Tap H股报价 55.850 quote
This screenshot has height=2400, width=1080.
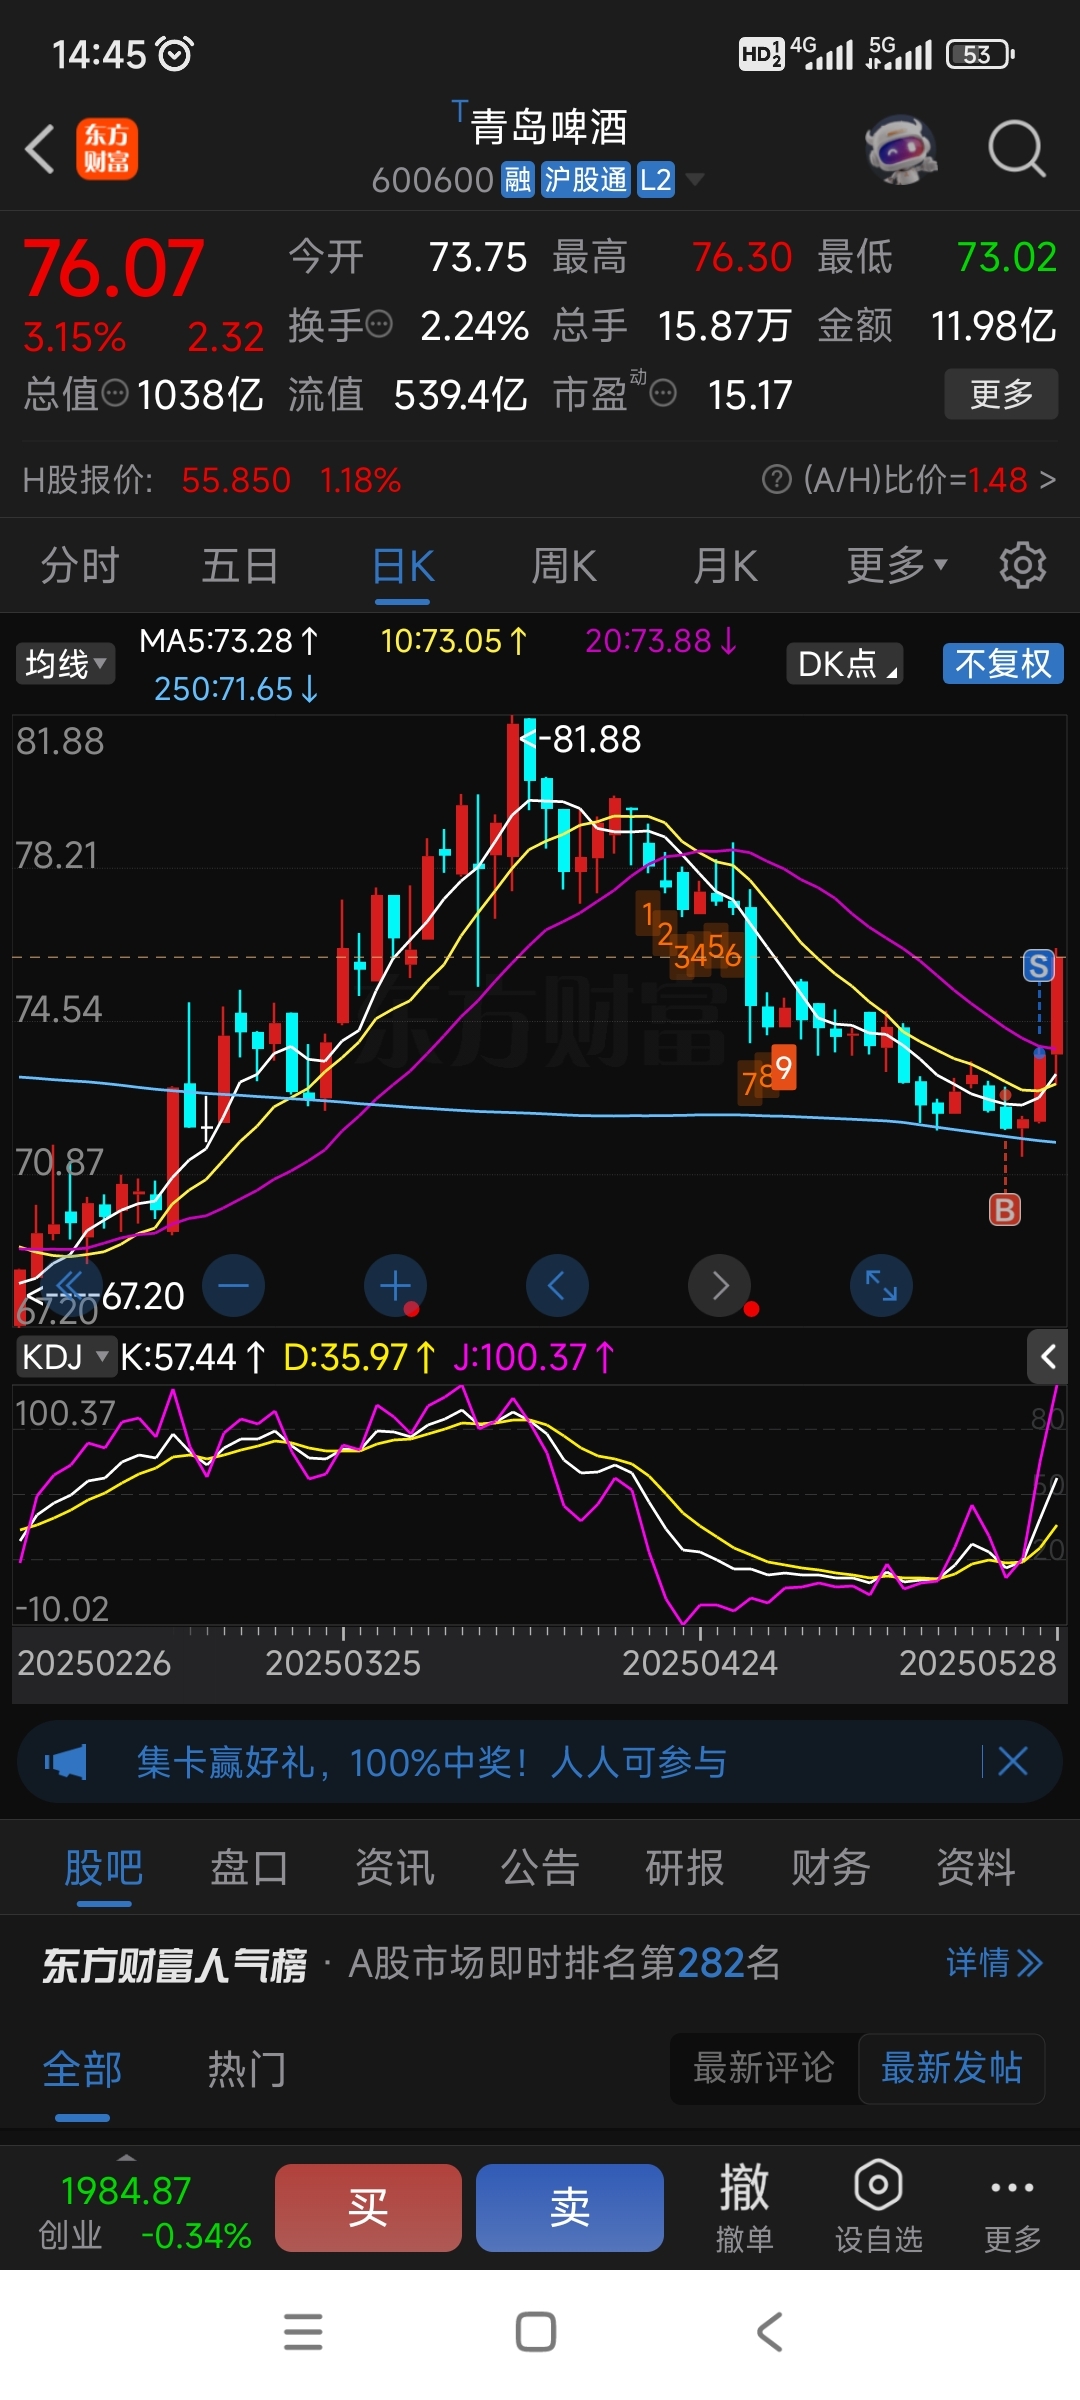click(236, 480)
